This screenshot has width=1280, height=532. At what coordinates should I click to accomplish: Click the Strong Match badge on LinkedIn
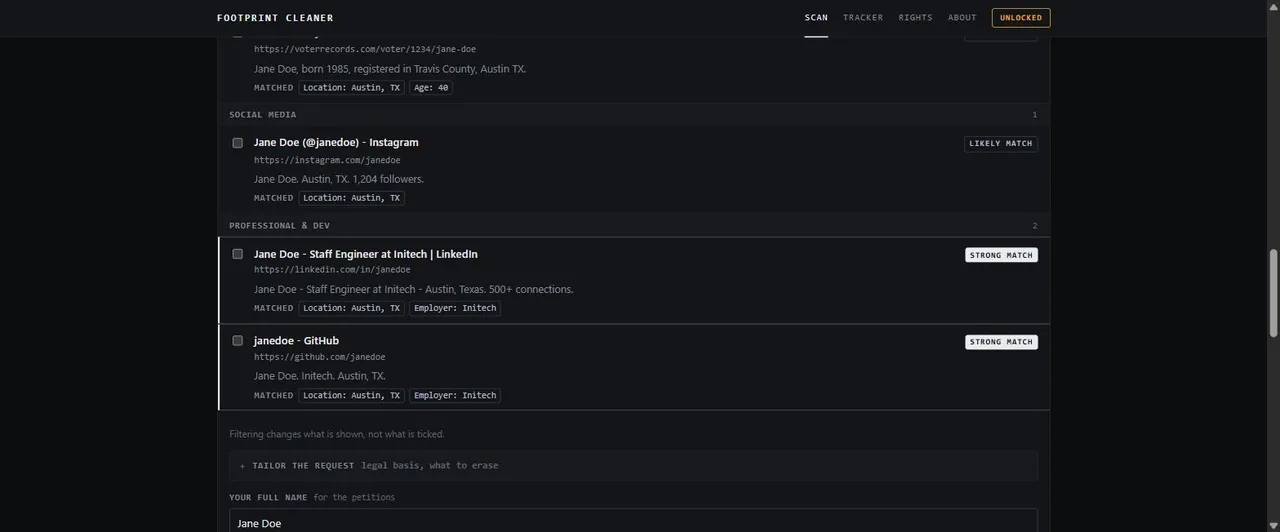click(x=1001, y=255)
